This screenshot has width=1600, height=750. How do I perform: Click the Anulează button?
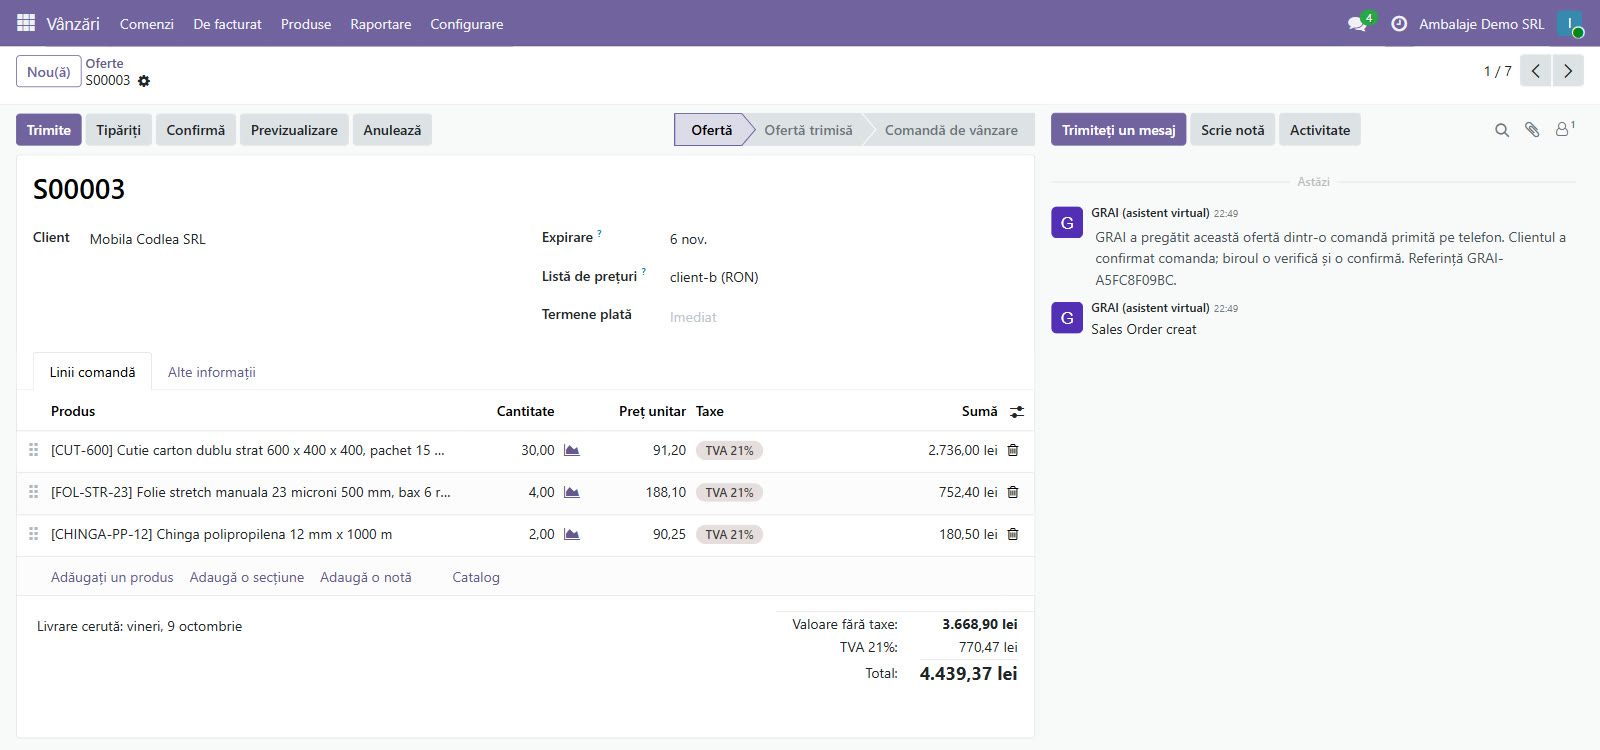tap(392, 130)
